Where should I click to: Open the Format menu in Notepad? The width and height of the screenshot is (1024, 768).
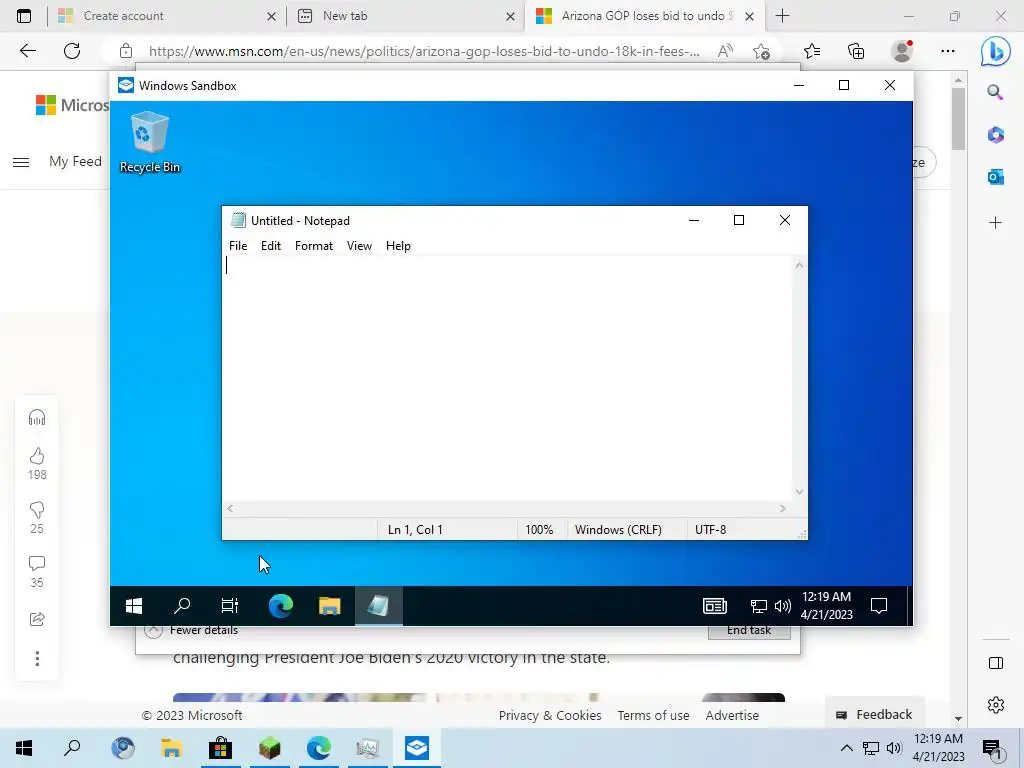tap(313, 246)
